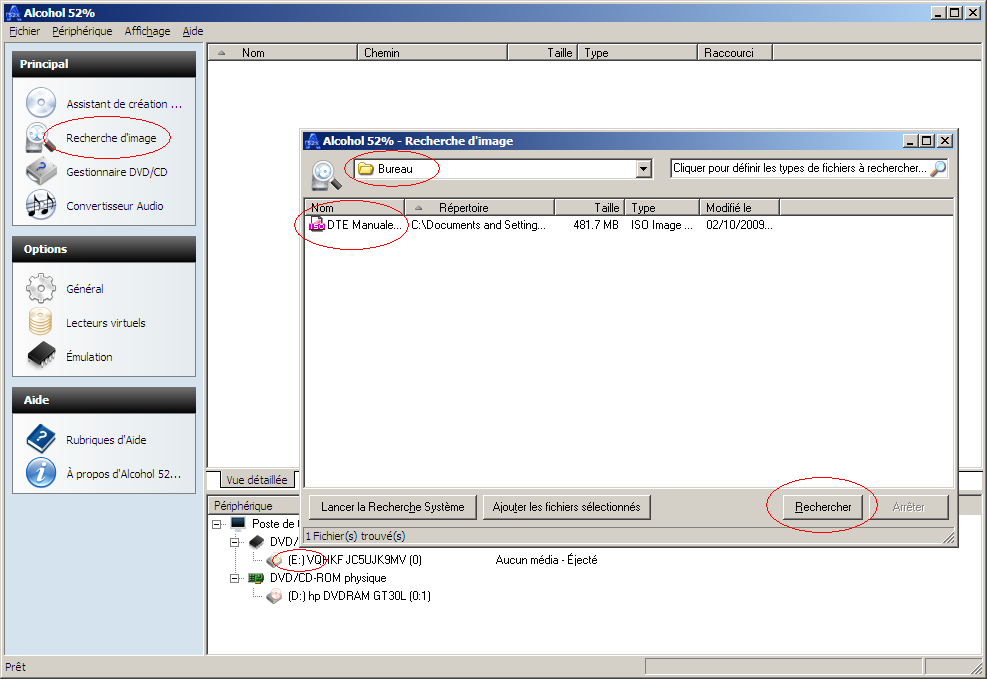The image size is (987, 679).
Task: Click the 02/10/2009 modified date cell
Action: (x=739, y=225)
